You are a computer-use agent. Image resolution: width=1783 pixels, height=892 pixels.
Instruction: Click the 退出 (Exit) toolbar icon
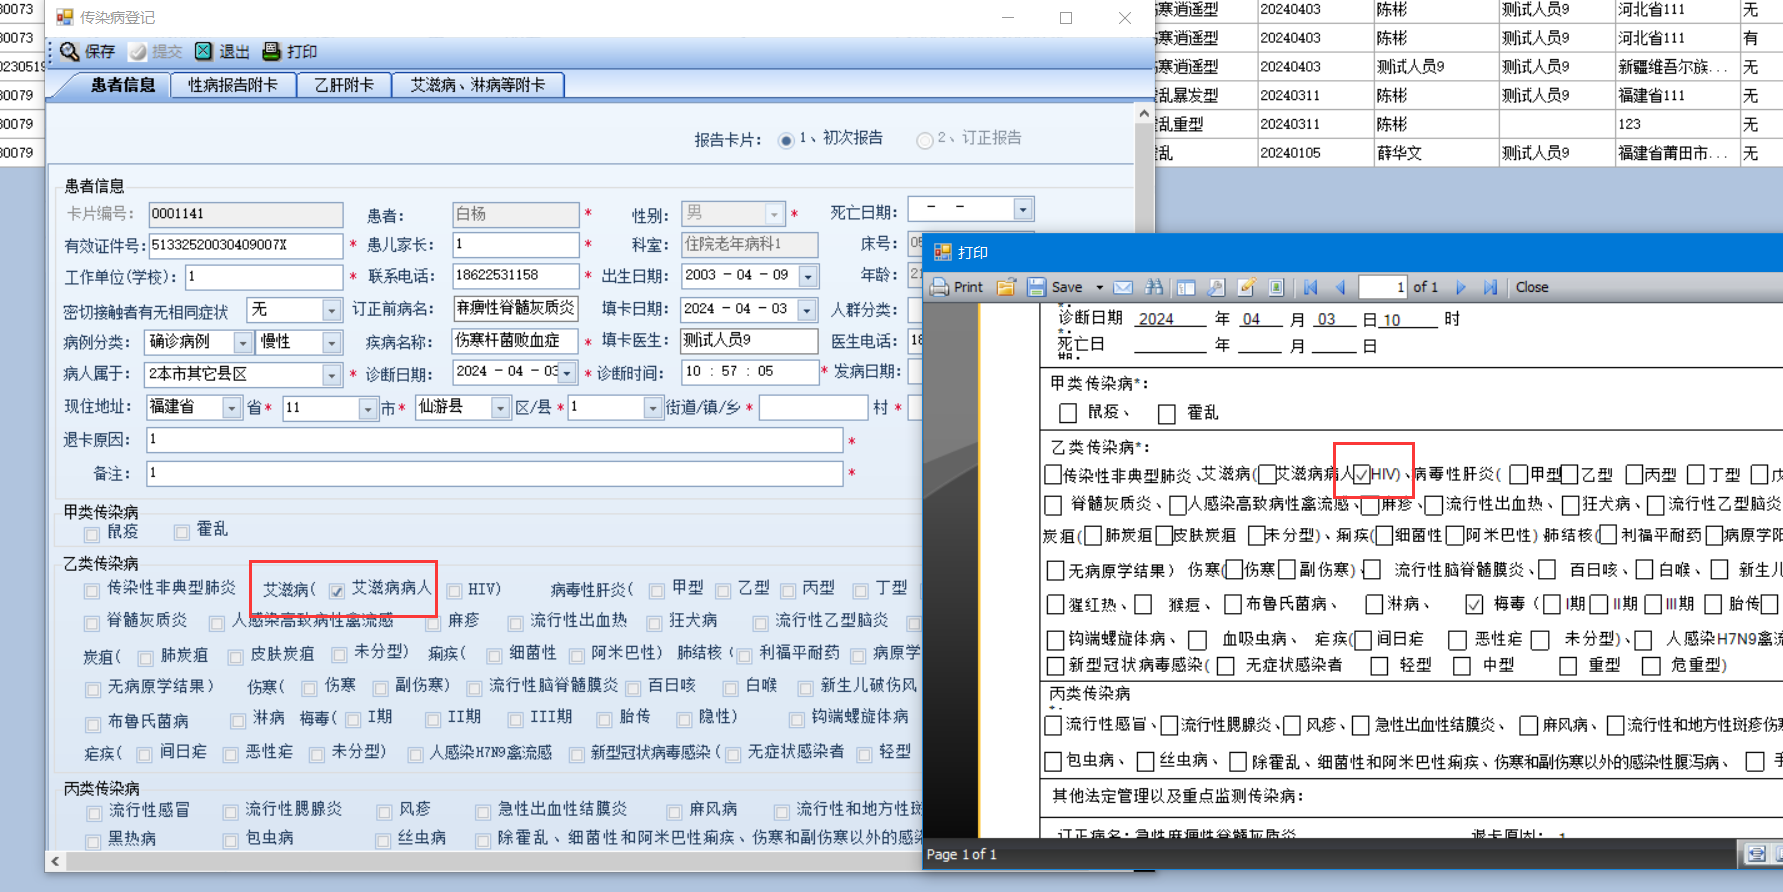204,51
